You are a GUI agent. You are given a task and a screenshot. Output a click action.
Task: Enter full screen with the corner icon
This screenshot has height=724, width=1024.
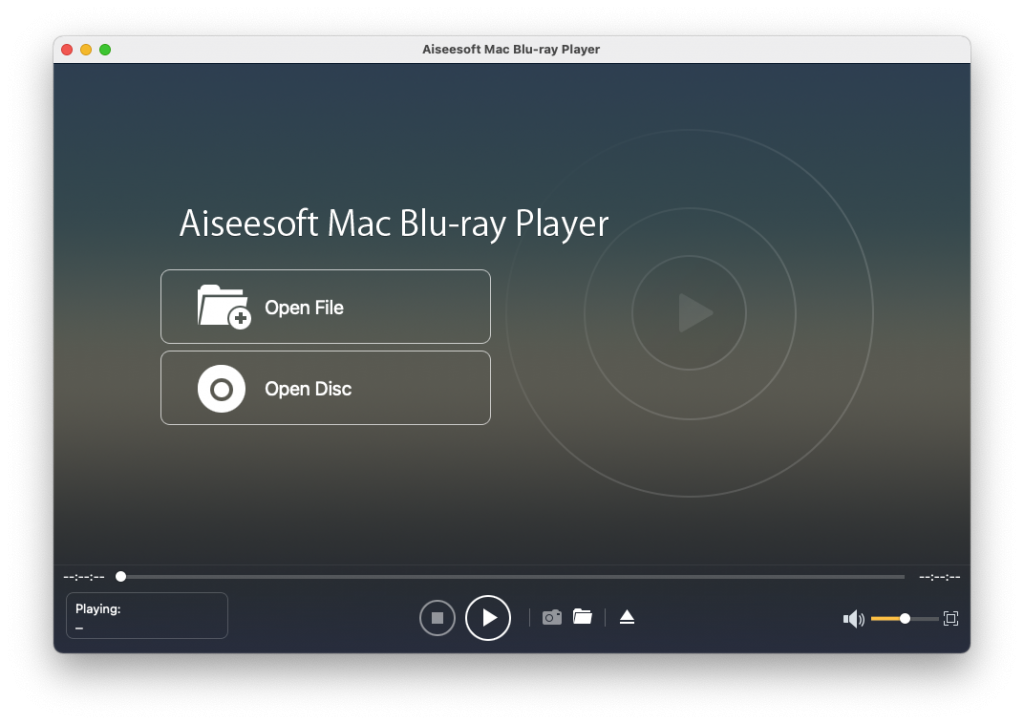pos(951,618)
